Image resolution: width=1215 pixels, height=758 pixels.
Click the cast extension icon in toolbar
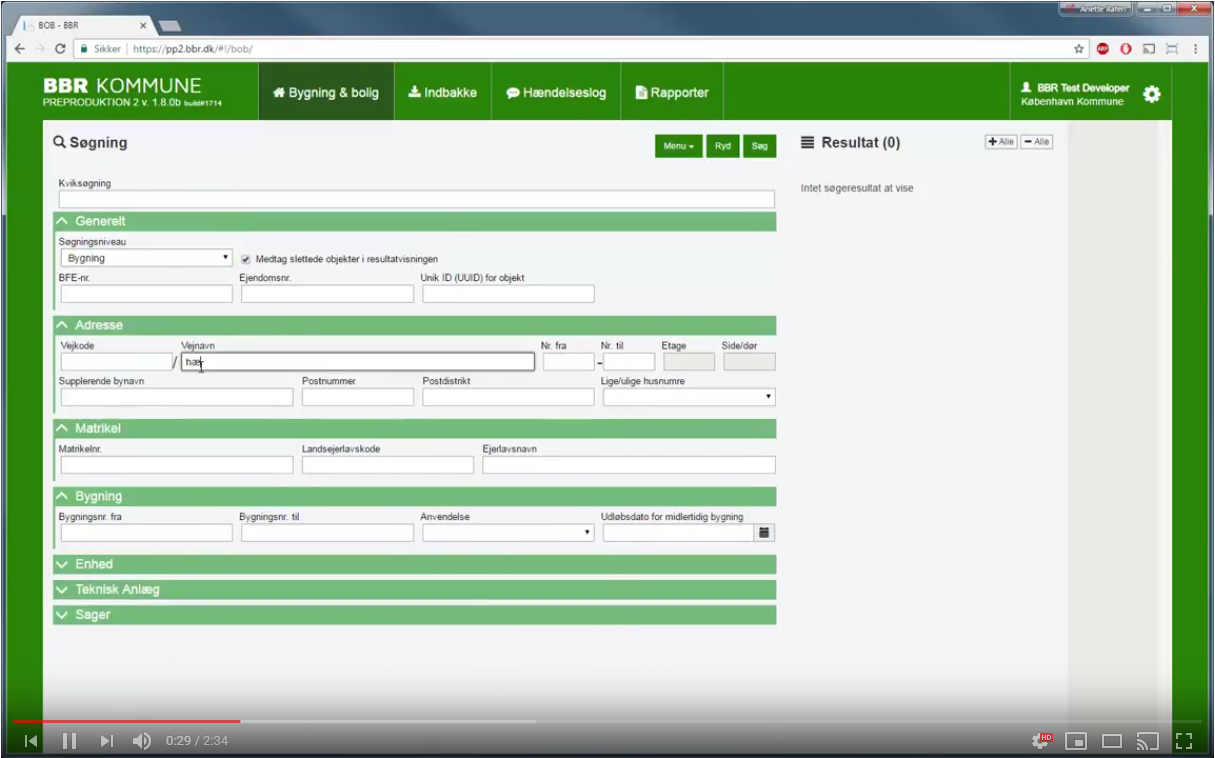(x=1149, y=48)
